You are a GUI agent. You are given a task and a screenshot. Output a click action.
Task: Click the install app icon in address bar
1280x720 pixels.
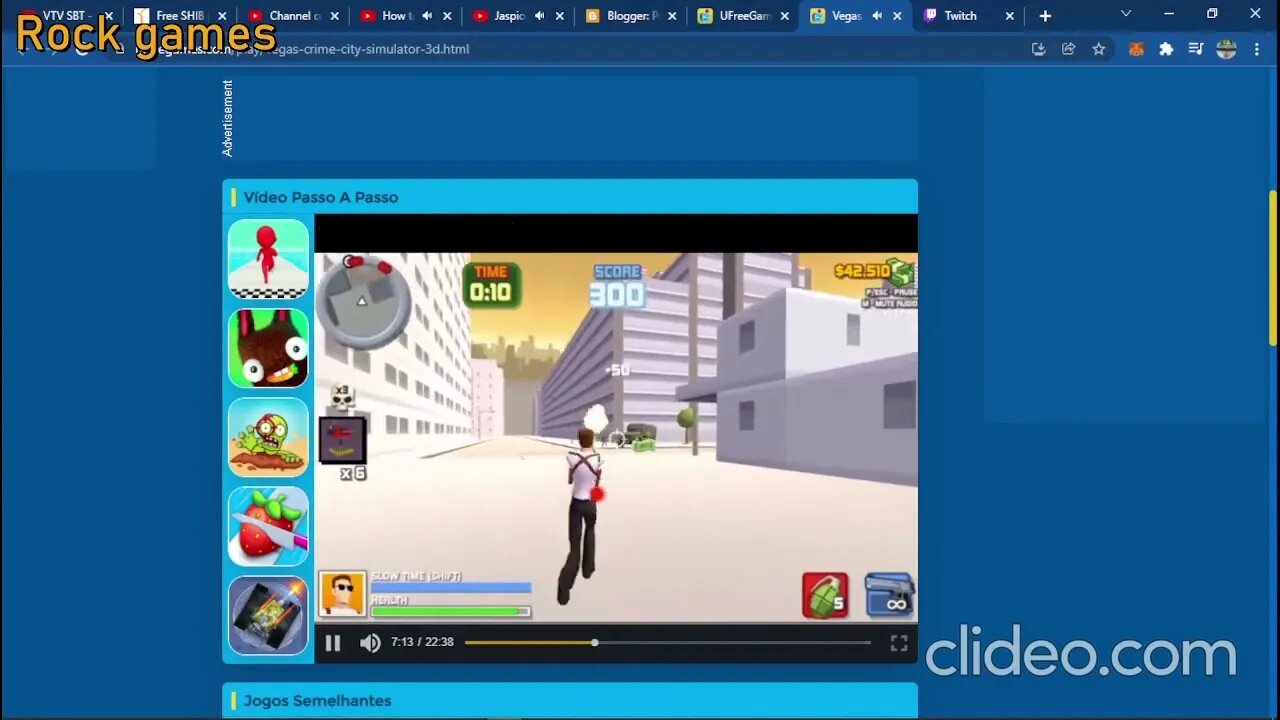(x=1039, y=49)
